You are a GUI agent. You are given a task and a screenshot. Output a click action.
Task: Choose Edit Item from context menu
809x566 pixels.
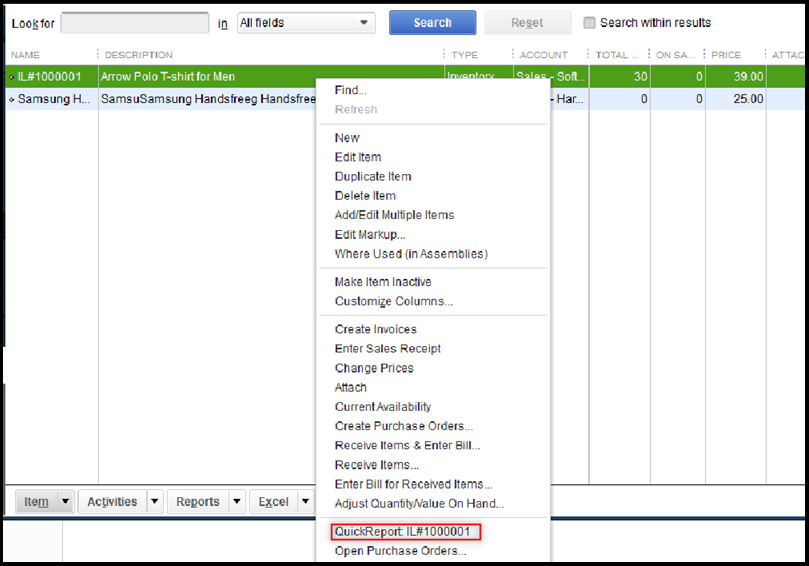[x=358, y=157]
